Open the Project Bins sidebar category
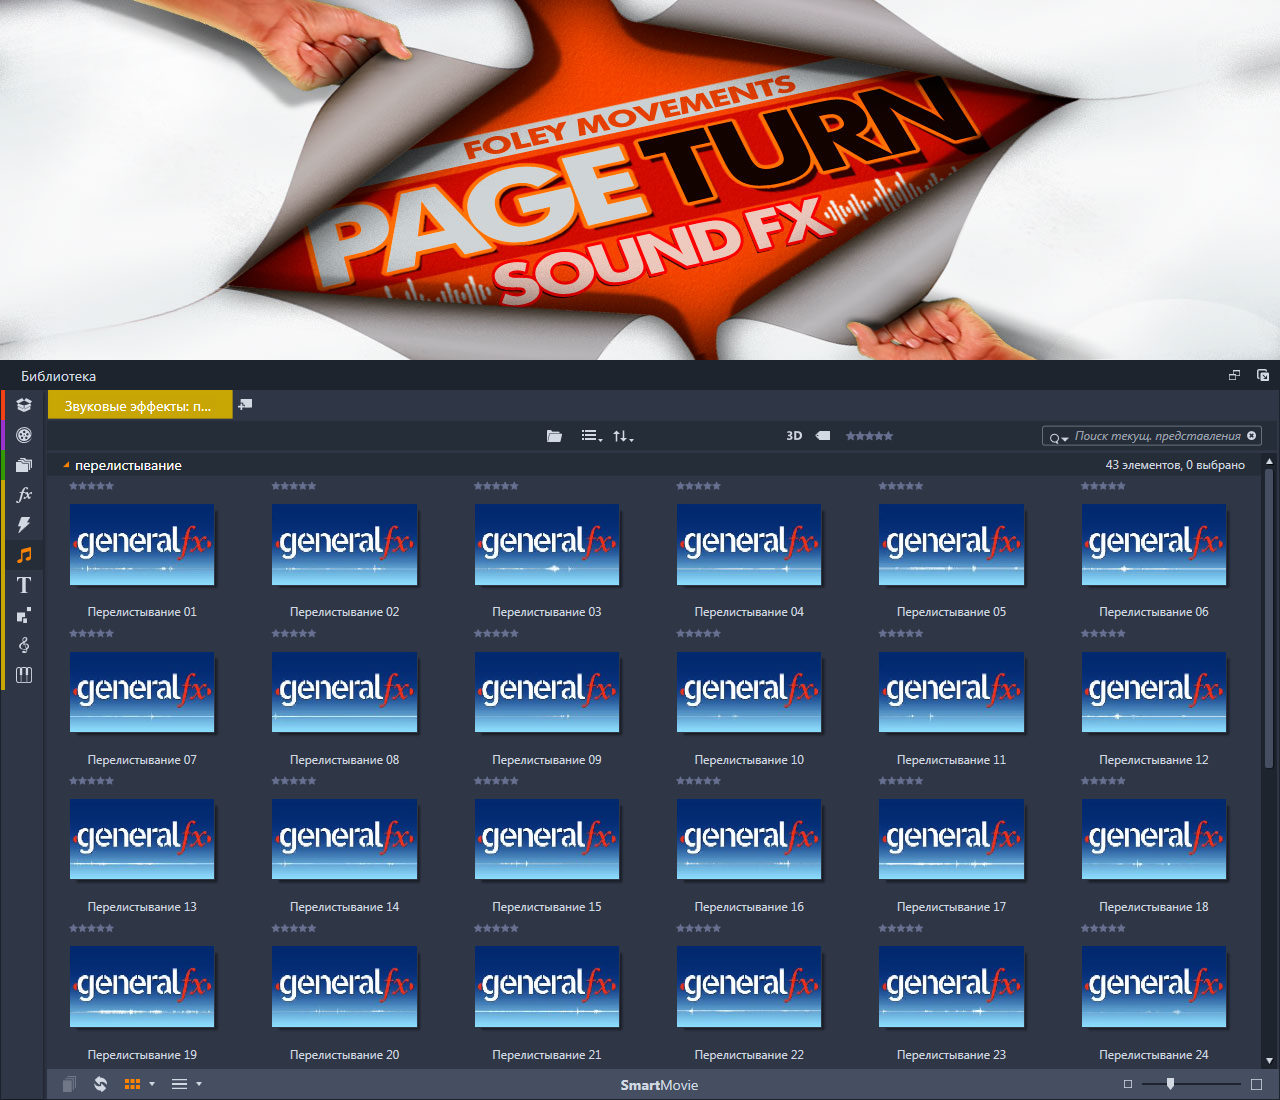1280x1100 pixels. [x=24, y=405]
